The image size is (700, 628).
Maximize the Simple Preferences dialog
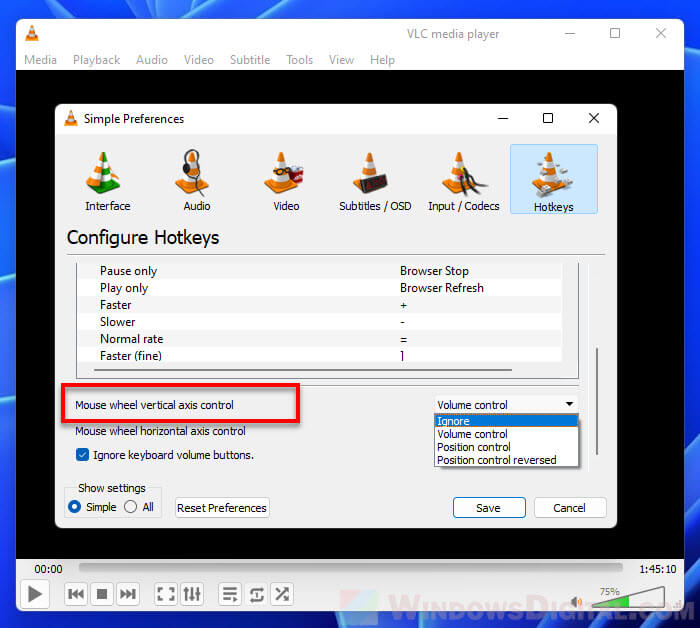tap(548, 118)
